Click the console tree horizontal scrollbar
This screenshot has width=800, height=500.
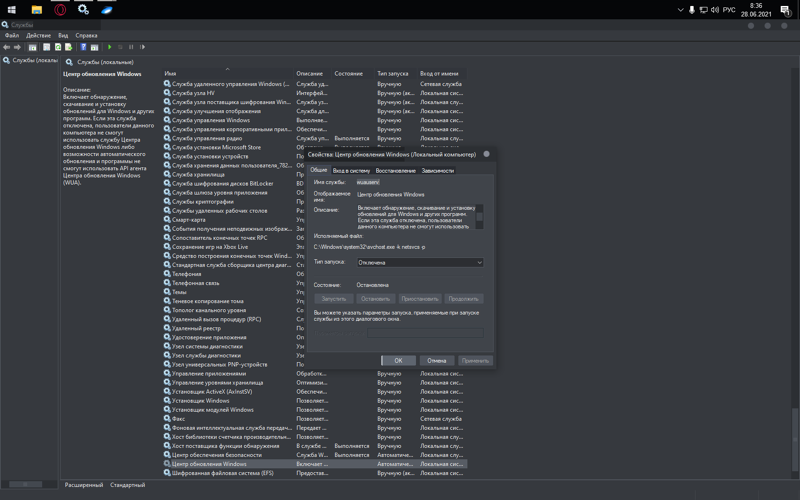pos(26,484)
